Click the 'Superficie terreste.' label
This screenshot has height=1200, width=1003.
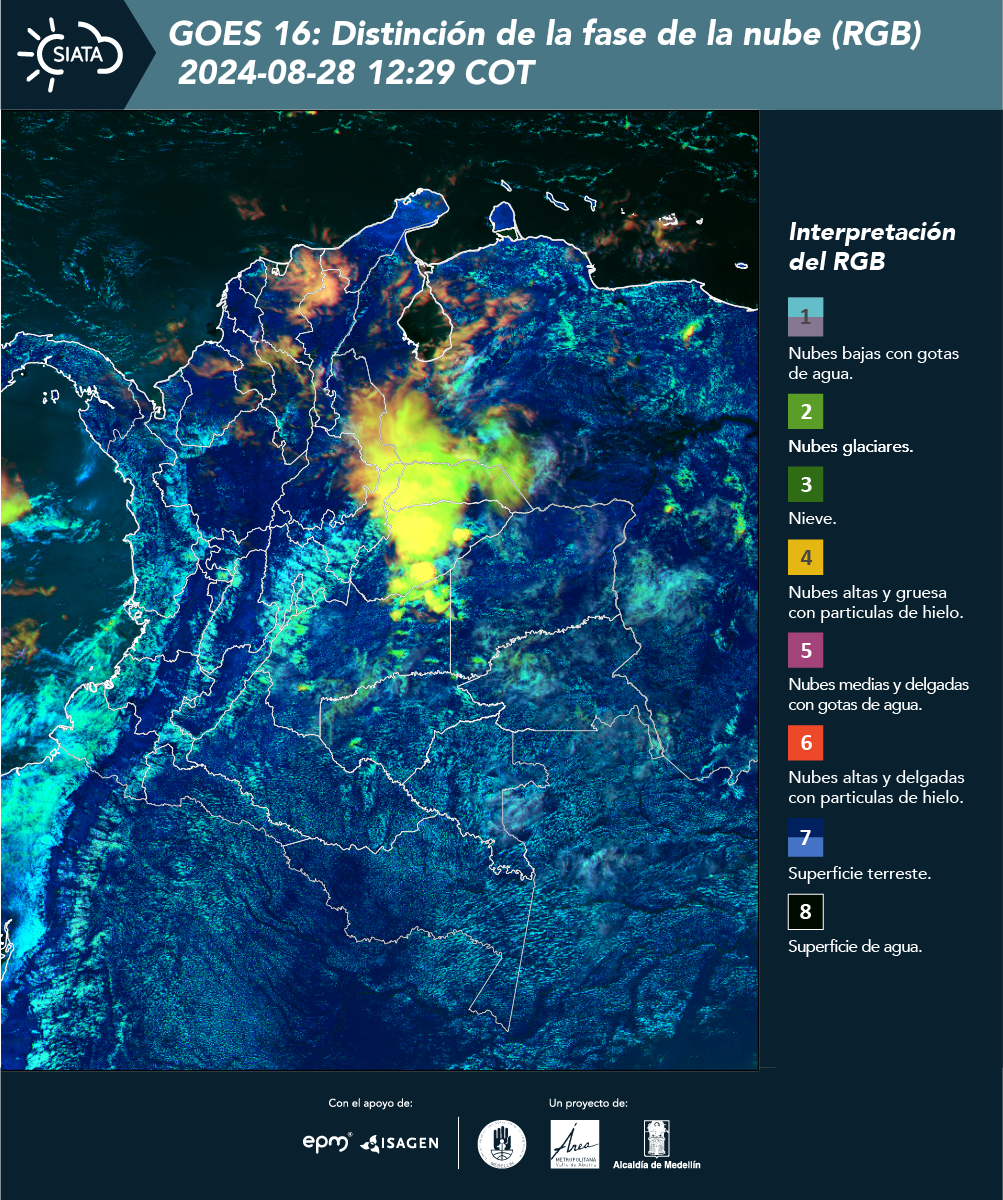[860, 874]
